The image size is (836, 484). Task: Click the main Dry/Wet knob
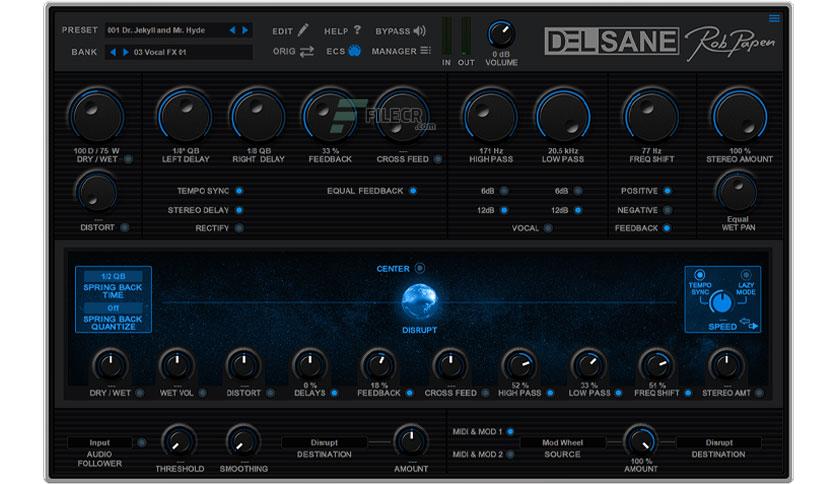[x=97, y=117]
